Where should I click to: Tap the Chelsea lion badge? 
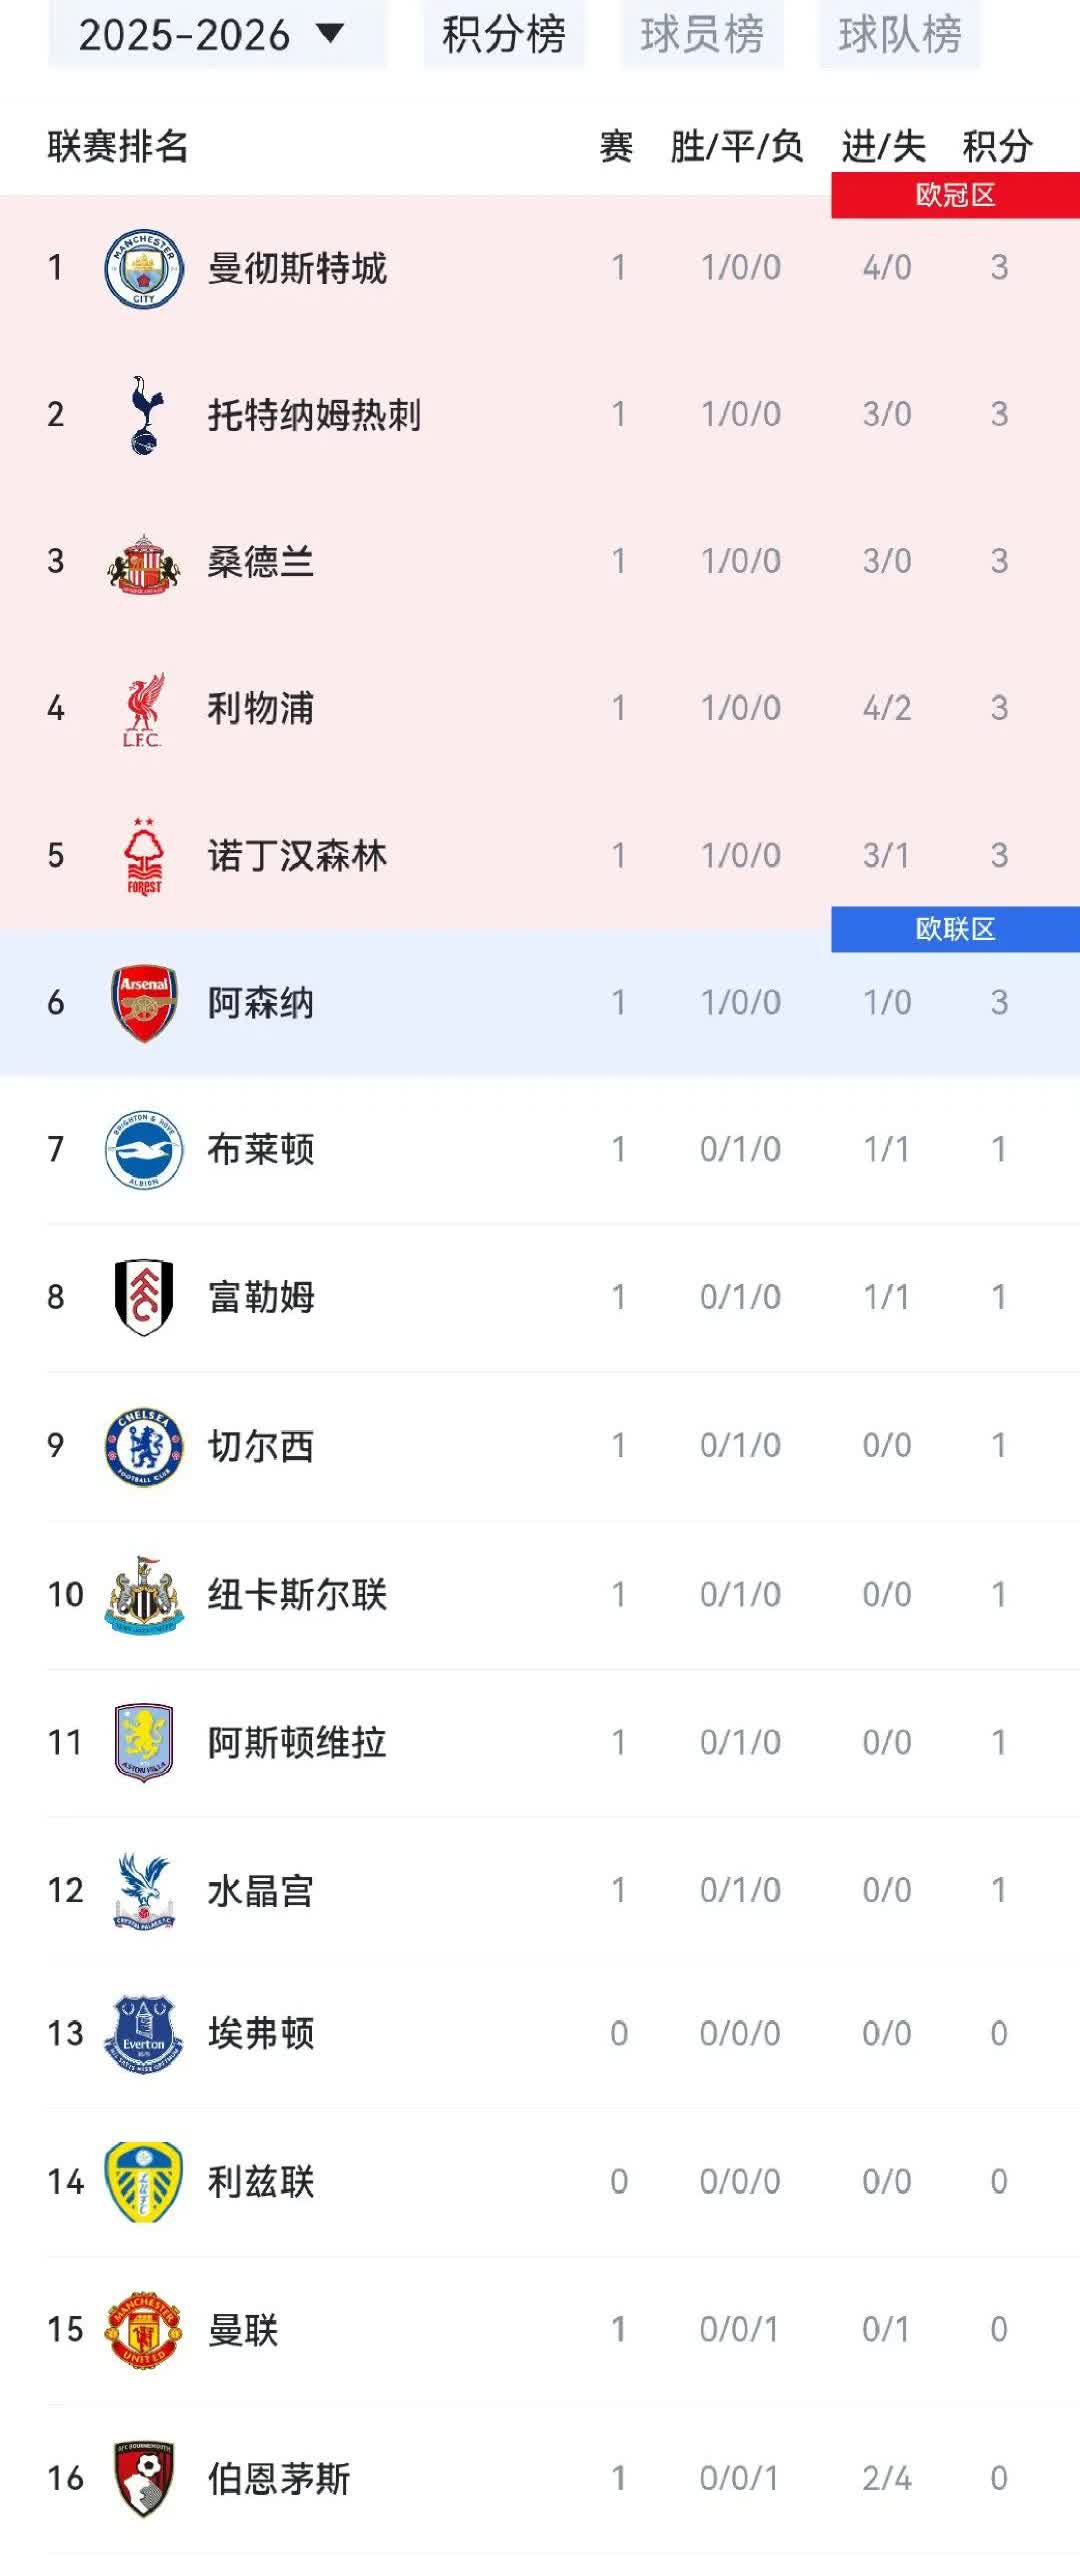(144, 1446)
